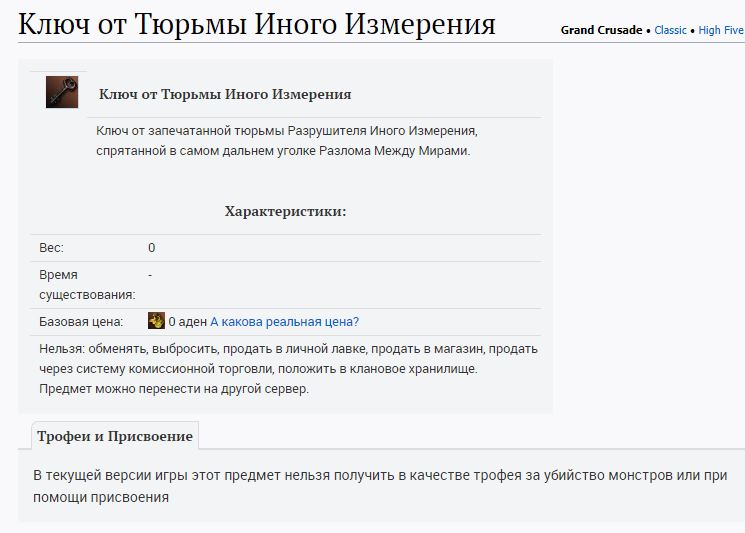Click the 'Вес:' row label
Screen dimensions: 745x533
pyautogui.click(x=52, y=248)
